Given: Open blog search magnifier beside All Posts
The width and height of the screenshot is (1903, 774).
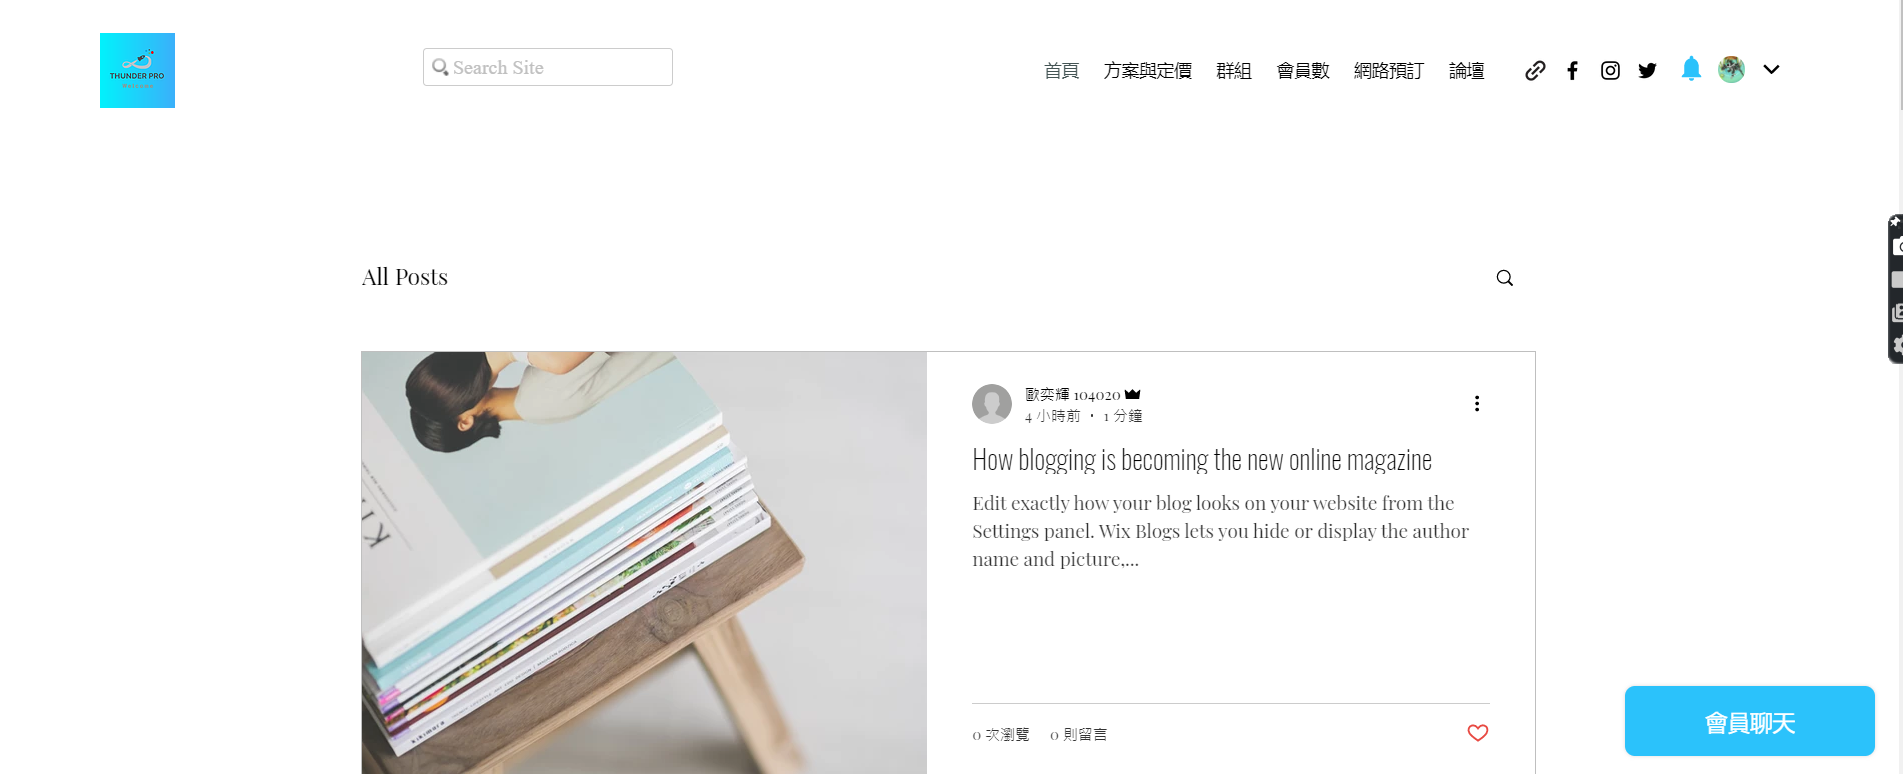Looking at the screenshot, I should (1504, 278).
